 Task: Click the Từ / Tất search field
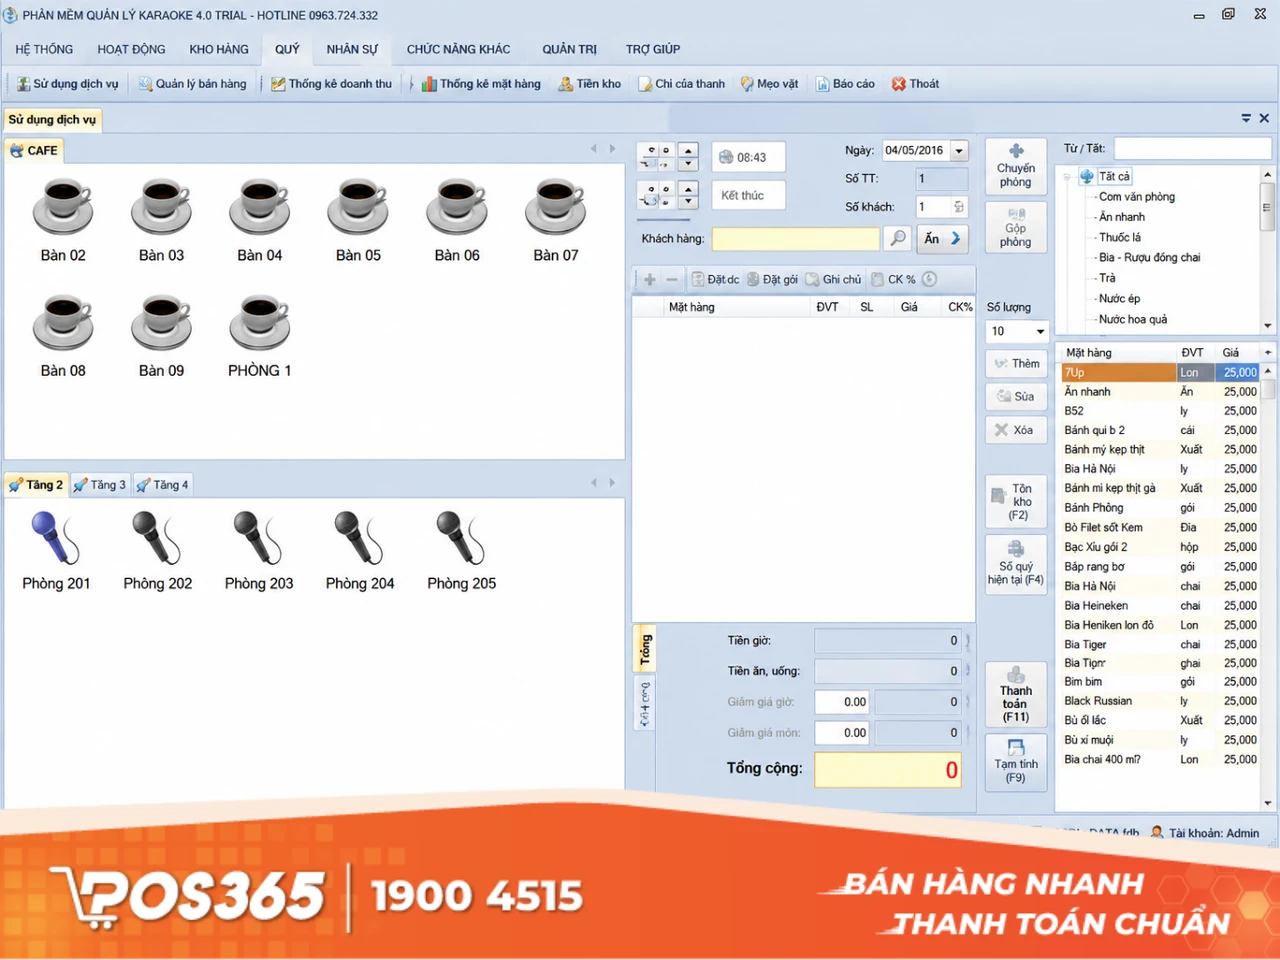(1192, 149)
